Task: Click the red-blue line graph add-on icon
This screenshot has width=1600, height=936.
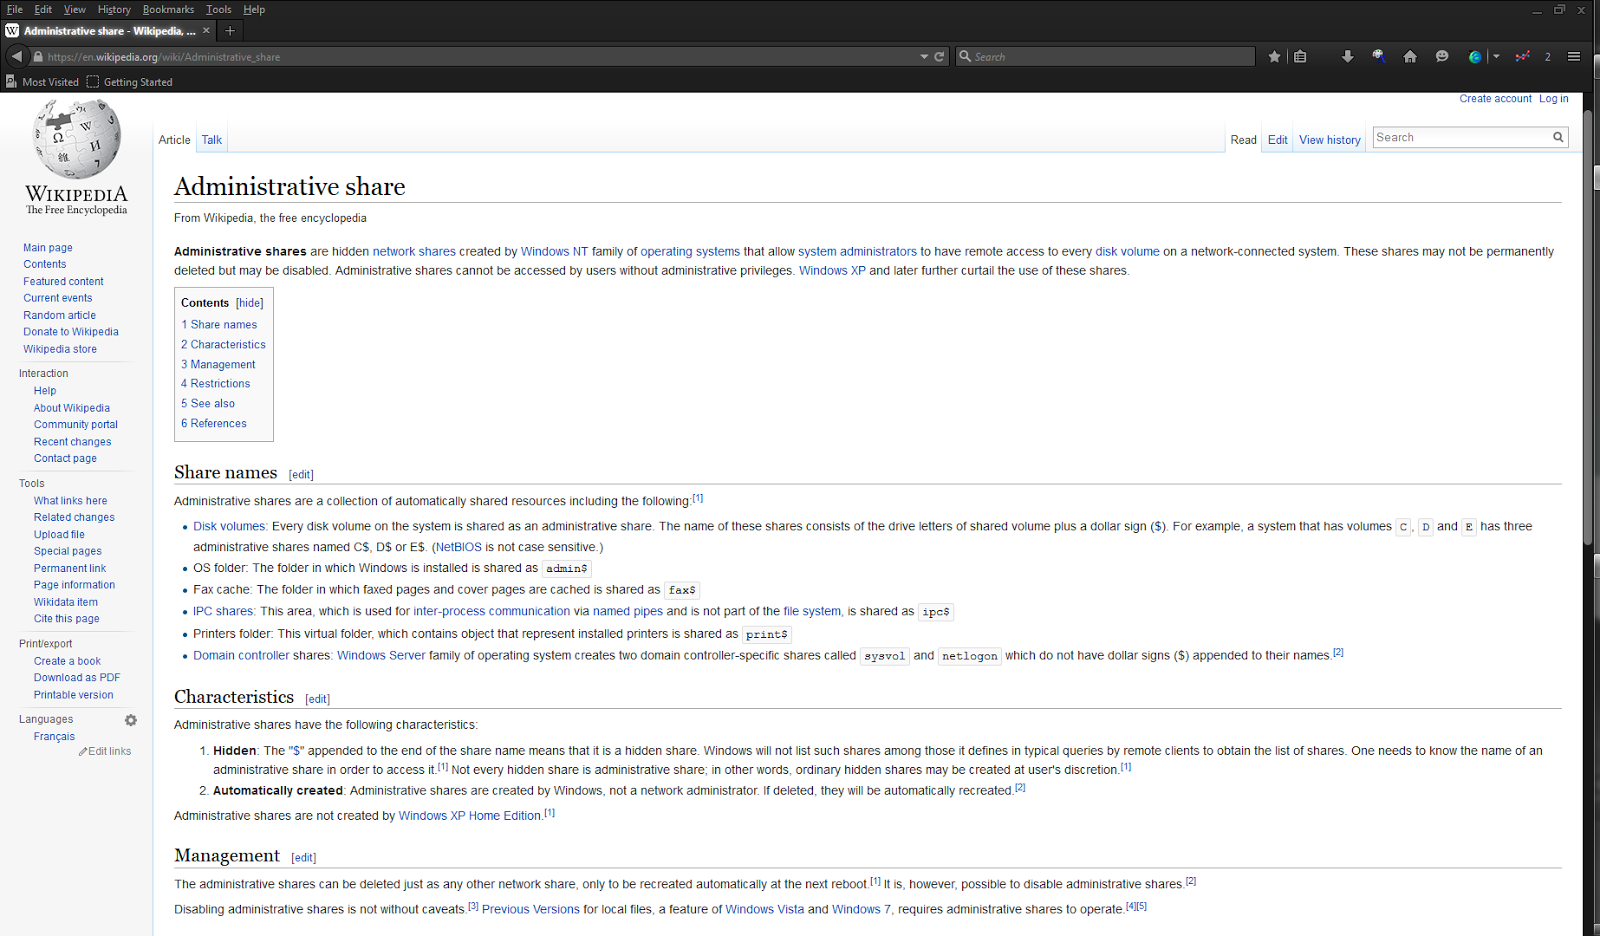Action: [x=1522, y=57]
